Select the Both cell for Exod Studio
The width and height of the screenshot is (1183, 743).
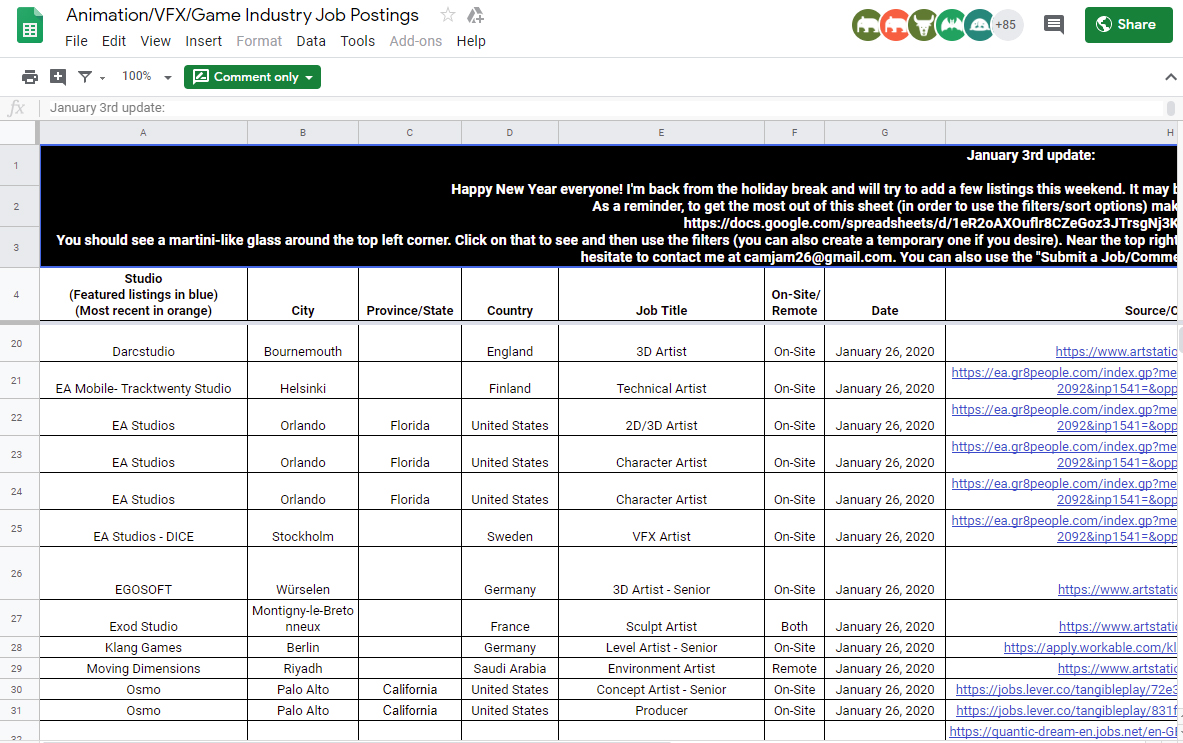[x=794, y=619]
